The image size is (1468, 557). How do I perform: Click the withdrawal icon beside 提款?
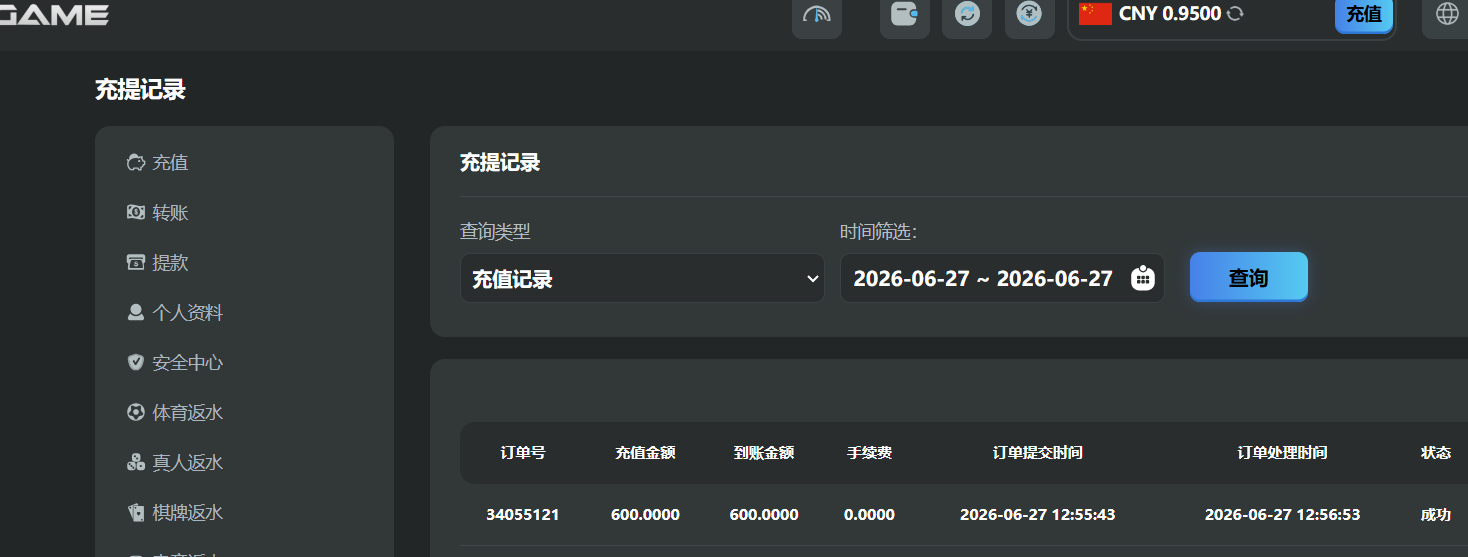(x=136, y=262)
